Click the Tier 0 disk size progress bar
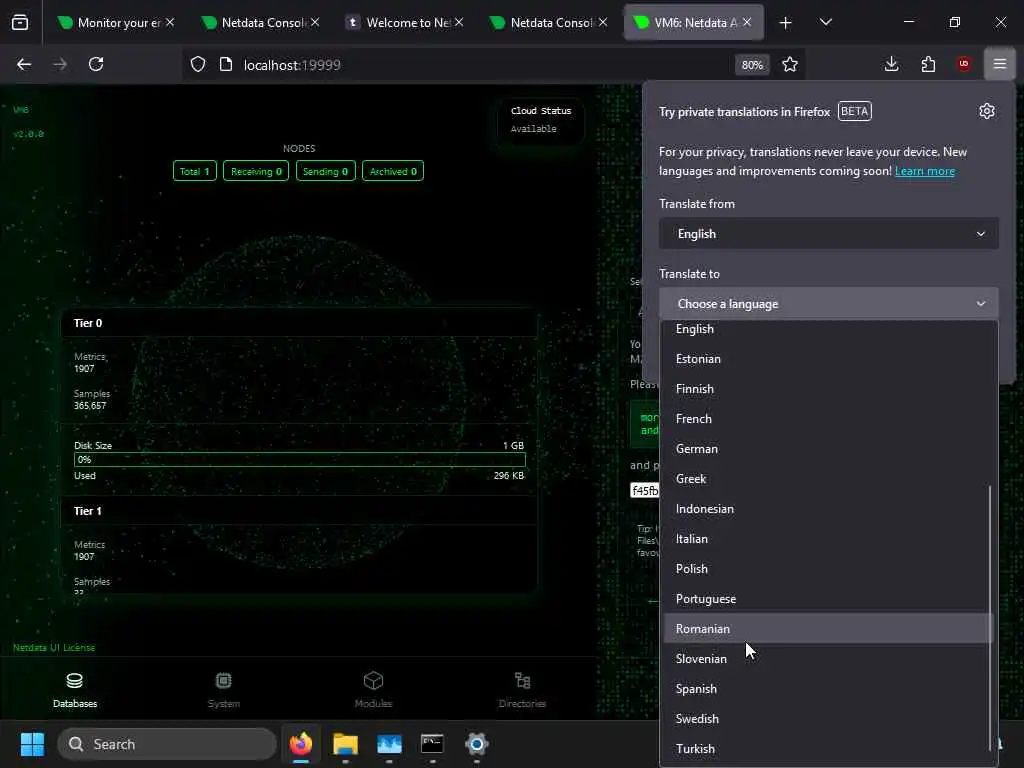This screenshot has height=768, width=1024. pyautogui.click(x=300, y=460)
